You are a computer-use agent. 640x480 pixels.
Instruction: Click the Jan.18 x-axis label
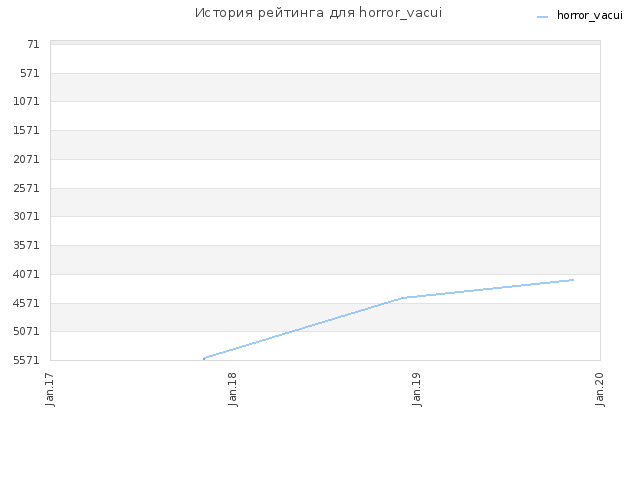coord(233,389)
